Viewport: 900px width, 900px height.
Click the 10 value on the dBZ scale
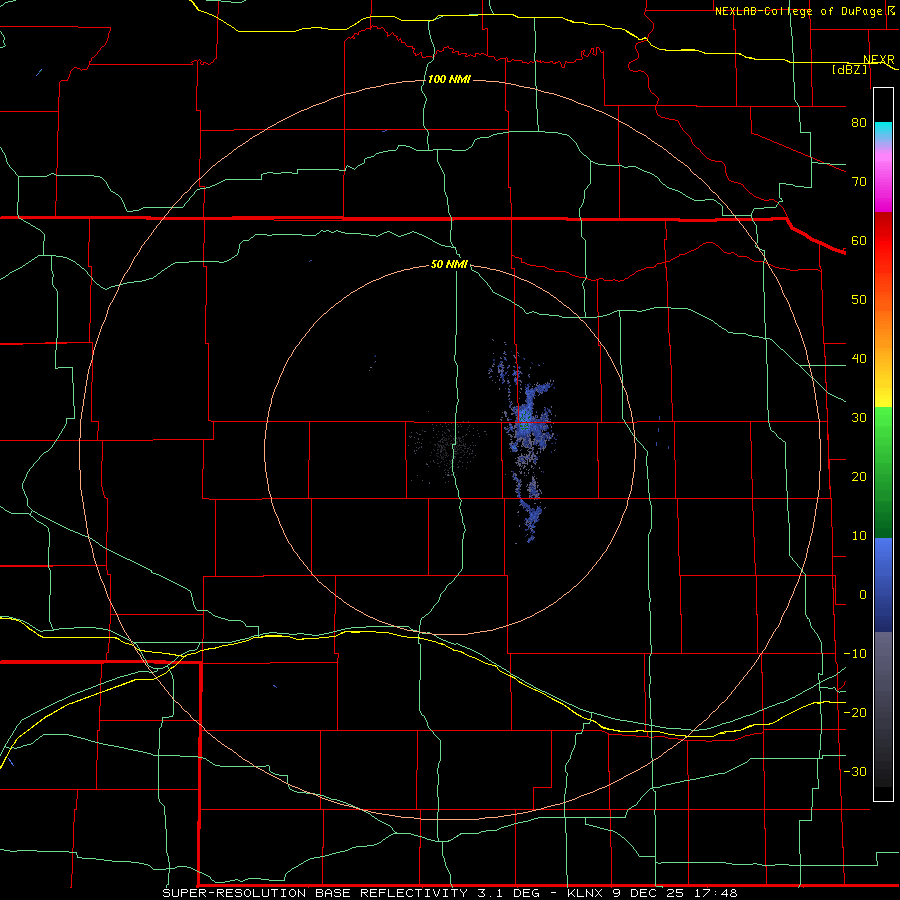859,536
